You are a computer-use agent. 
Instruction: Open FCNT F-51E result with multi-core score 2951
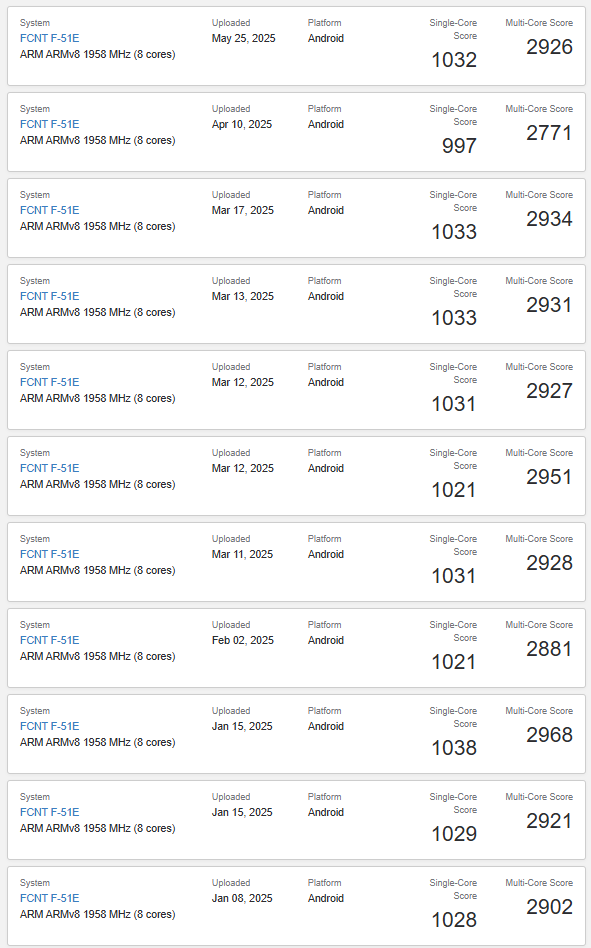(50, 468)
